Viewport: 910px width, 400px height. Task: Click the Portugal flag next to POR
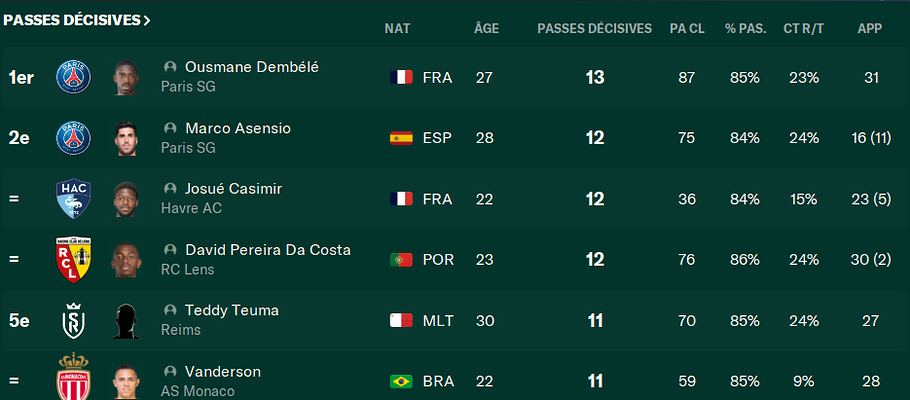point(401,260)
